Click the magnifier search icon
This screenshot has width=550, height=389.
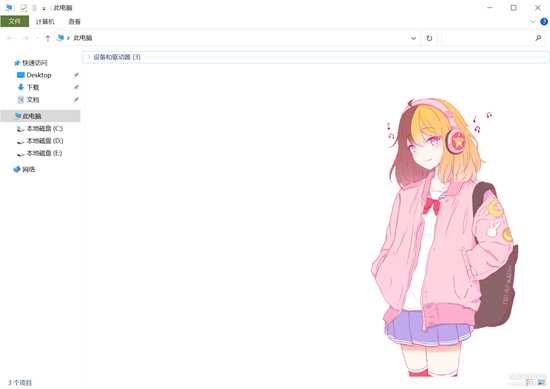point(538,38)
